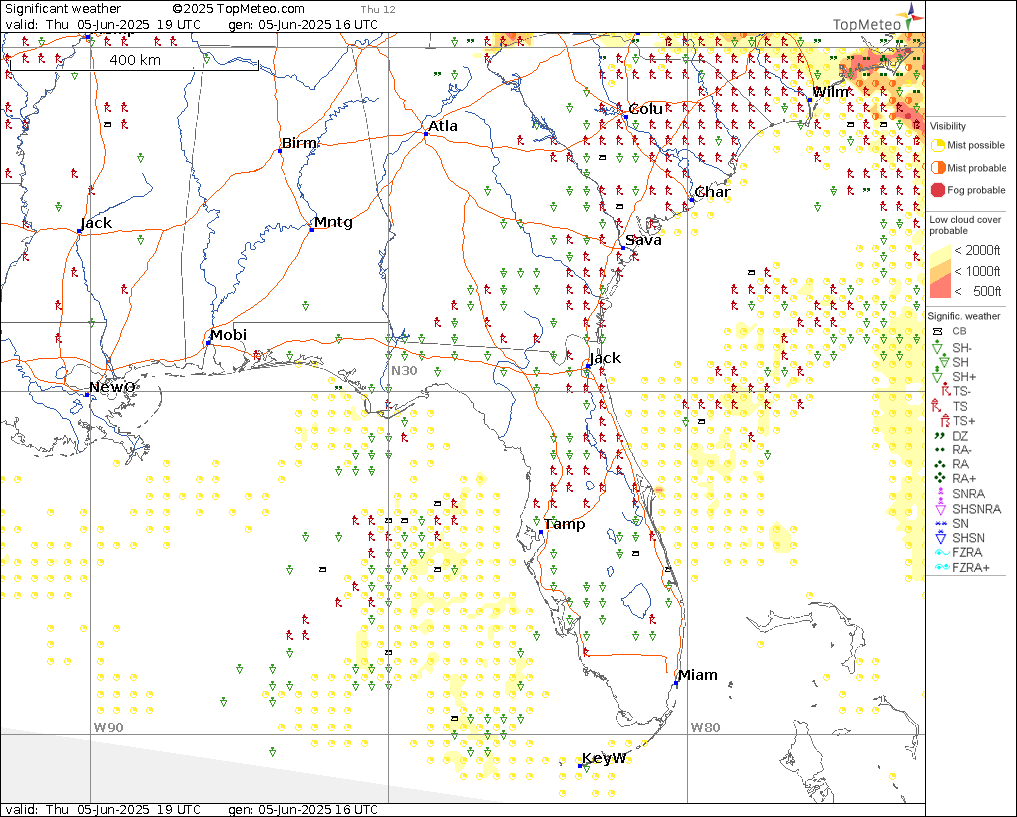Click the Mist probable legend icon
Viewport: 1017px width, 817px height.
(938, 168)
